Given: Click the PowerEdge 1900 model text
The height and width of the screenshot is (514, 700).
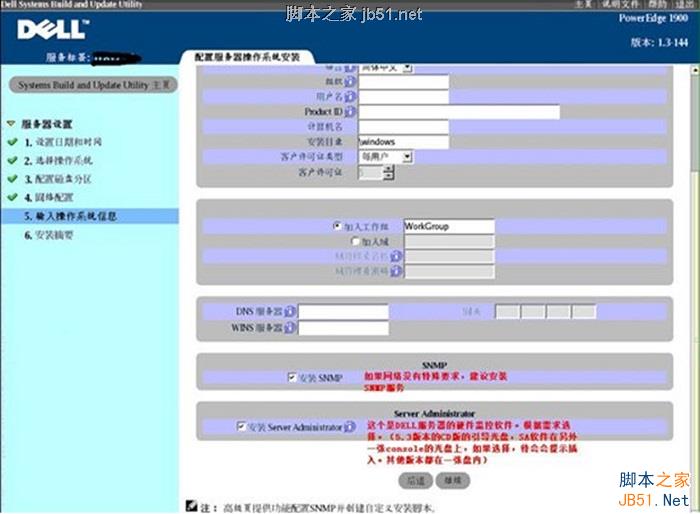Looking at the screenshot, I should click(x=653, y=18).
